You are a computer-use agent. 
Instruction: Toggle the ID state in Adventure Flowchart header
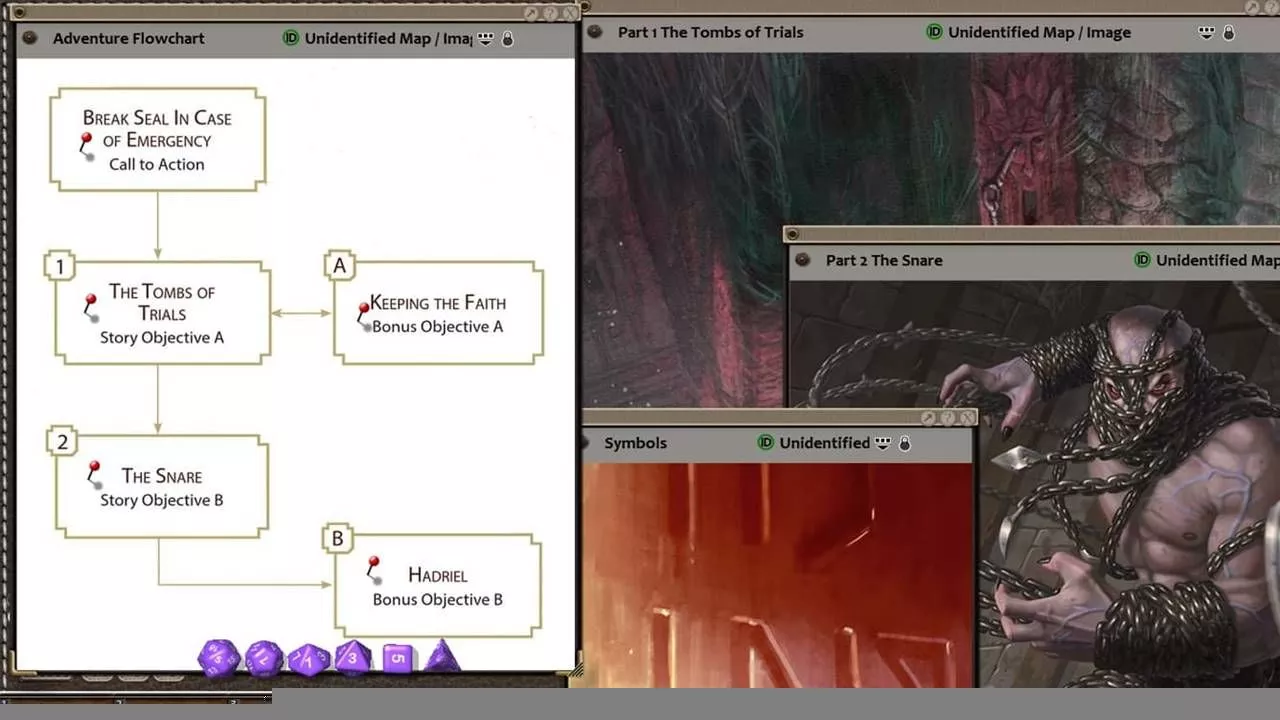291,38
